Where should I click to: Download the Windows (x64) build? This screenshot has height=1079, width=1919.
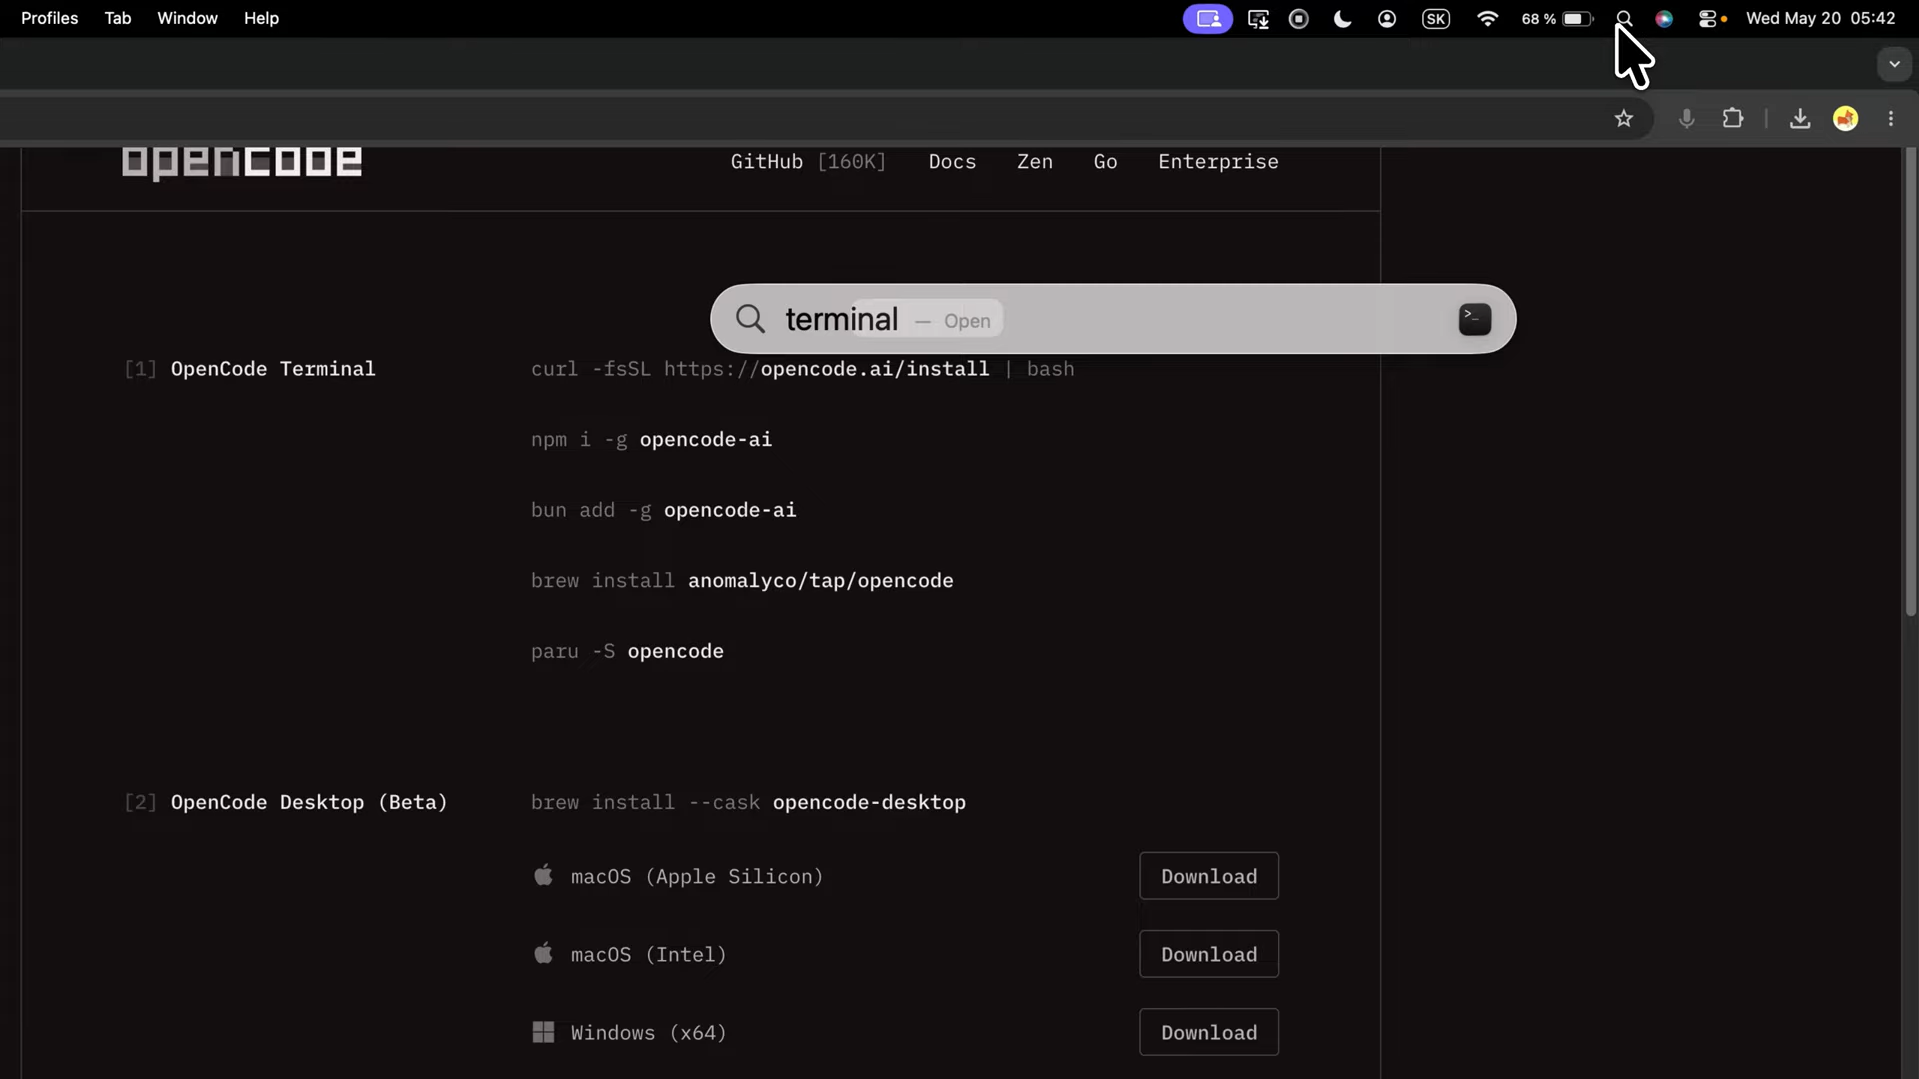[x=1209, y=1033]
